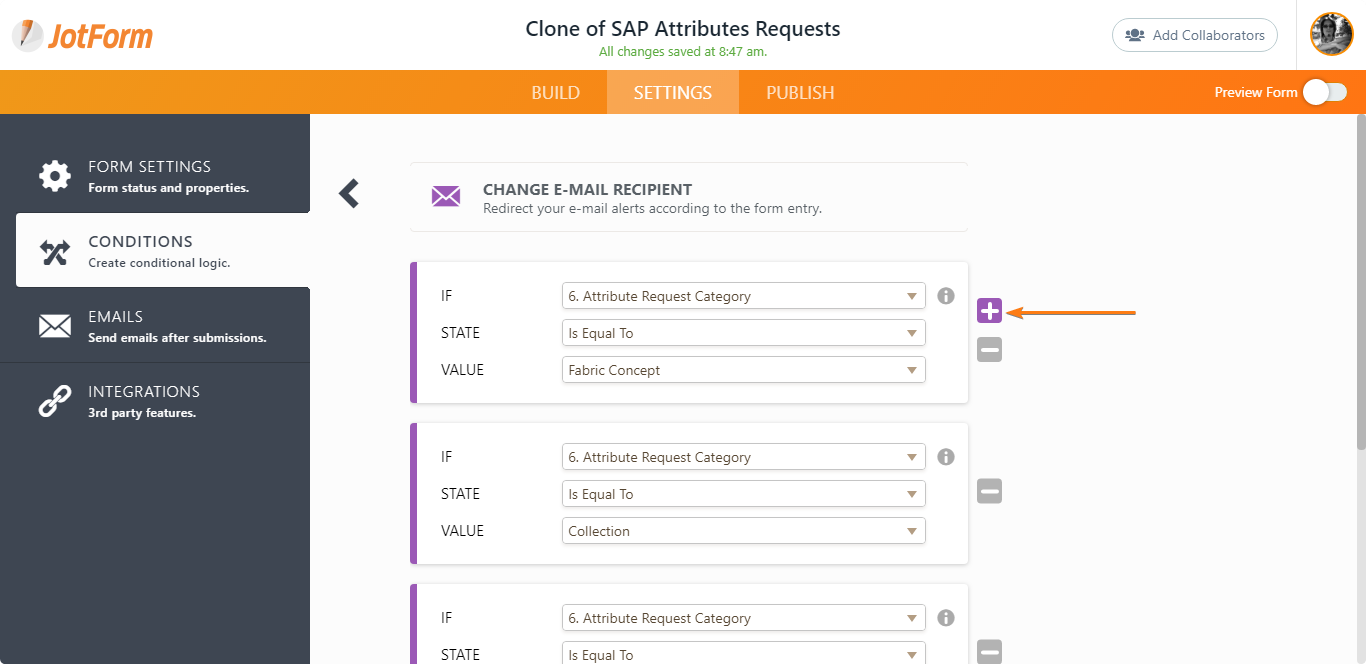
Task: Switch to the BUILD tab
Action: coord(556,92)
